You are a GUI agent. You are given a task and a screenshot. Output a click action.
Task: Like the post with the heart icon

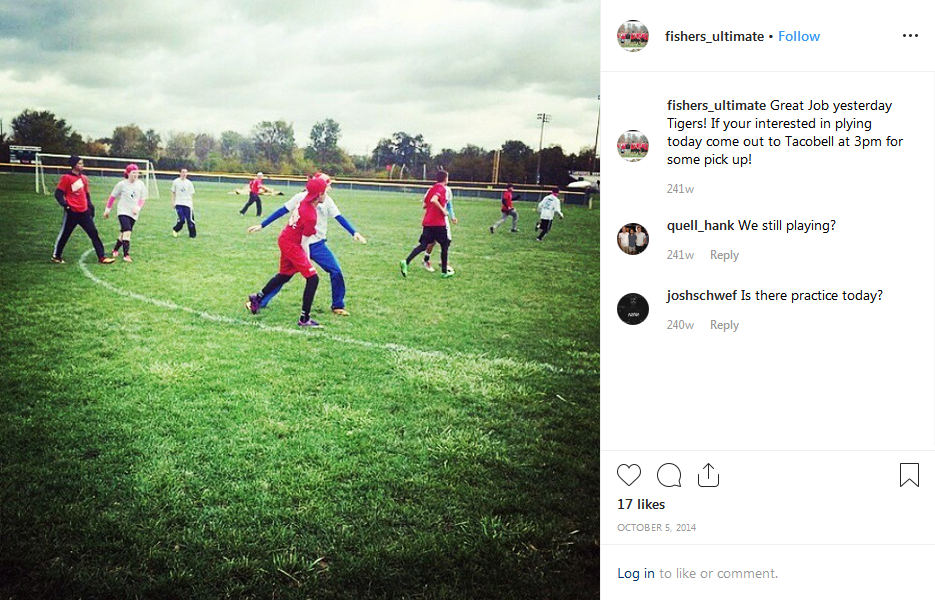click(629, 475)
